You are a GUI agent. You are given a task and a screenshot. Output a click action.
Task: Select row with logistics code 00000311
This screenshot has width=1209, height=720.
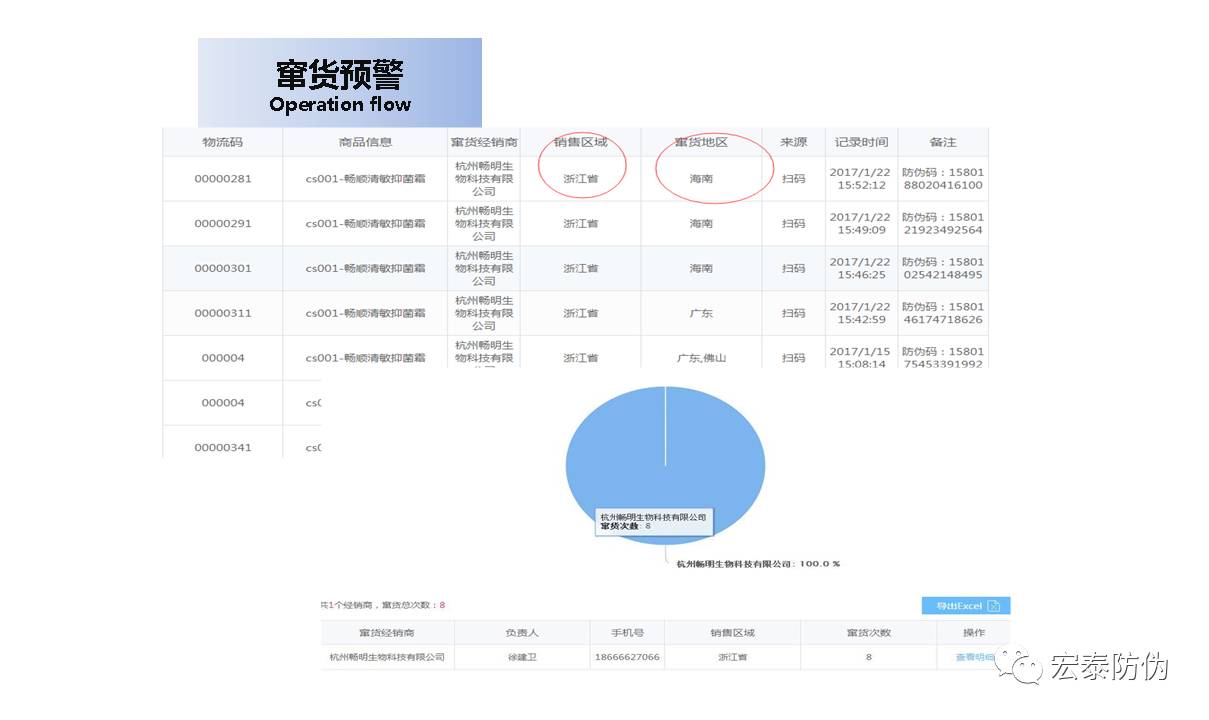tap(222, 312)
